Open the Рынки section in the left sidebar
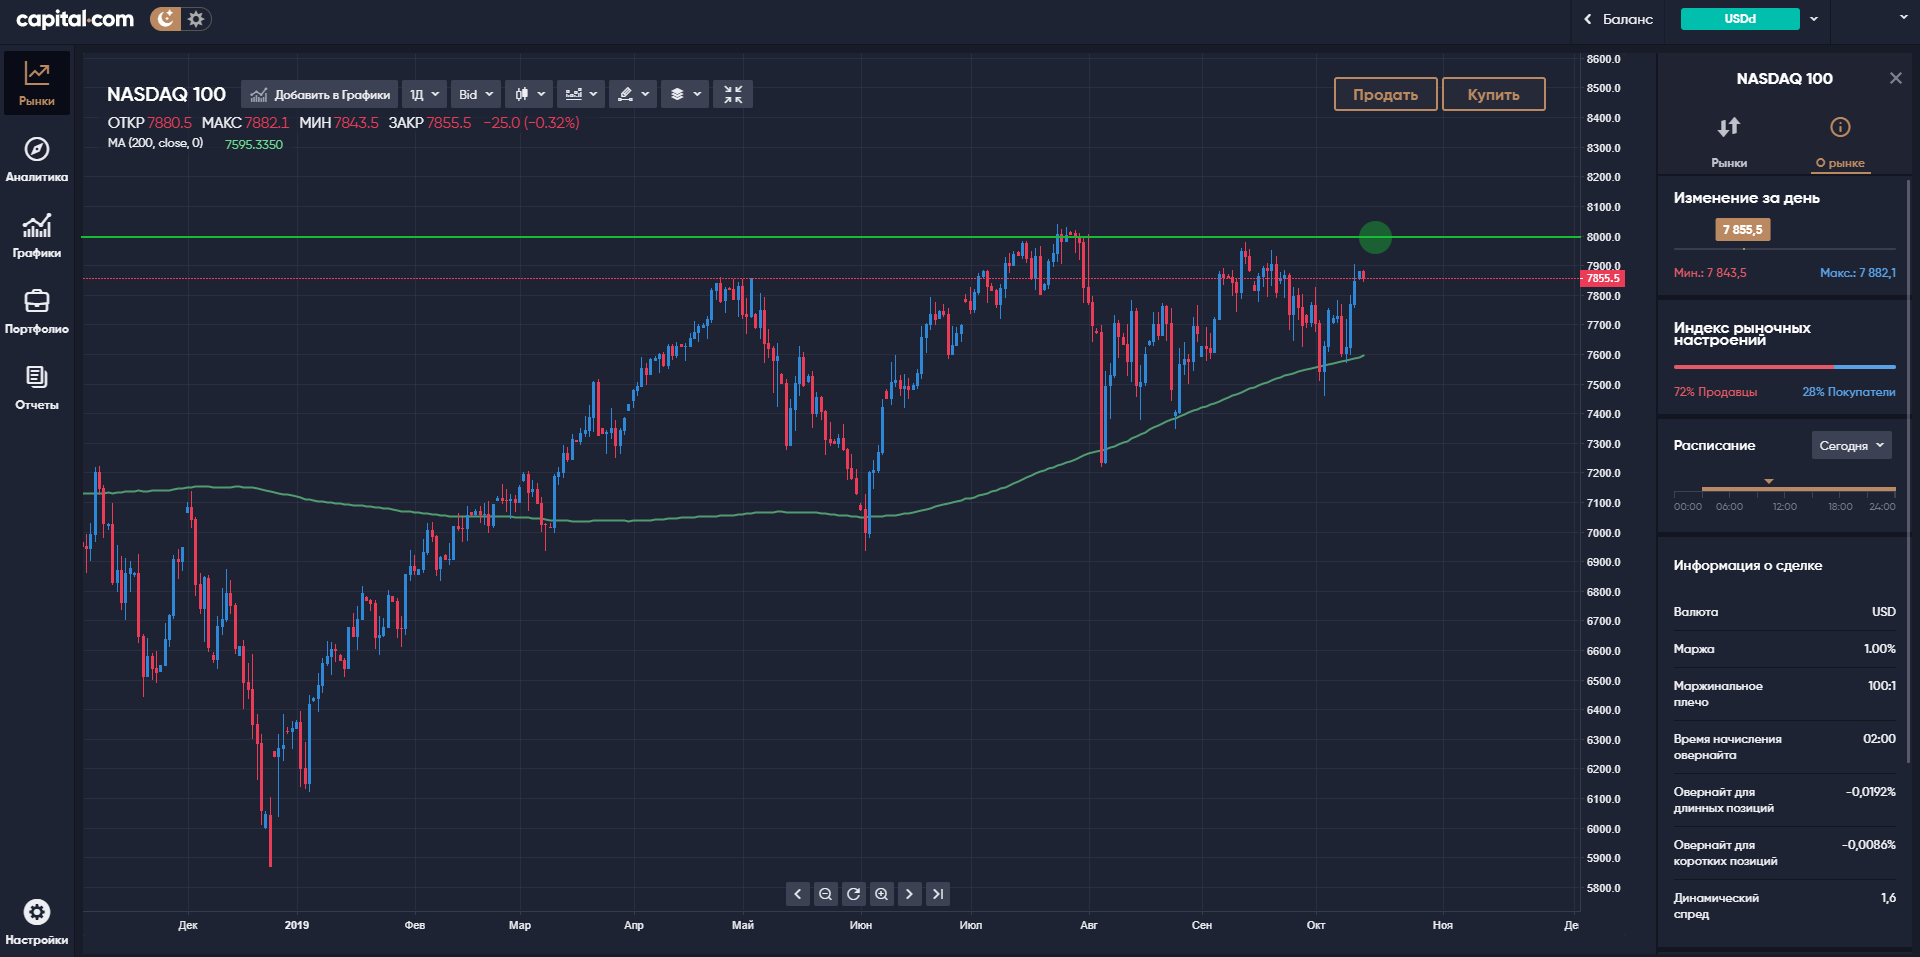 point(37,83)
